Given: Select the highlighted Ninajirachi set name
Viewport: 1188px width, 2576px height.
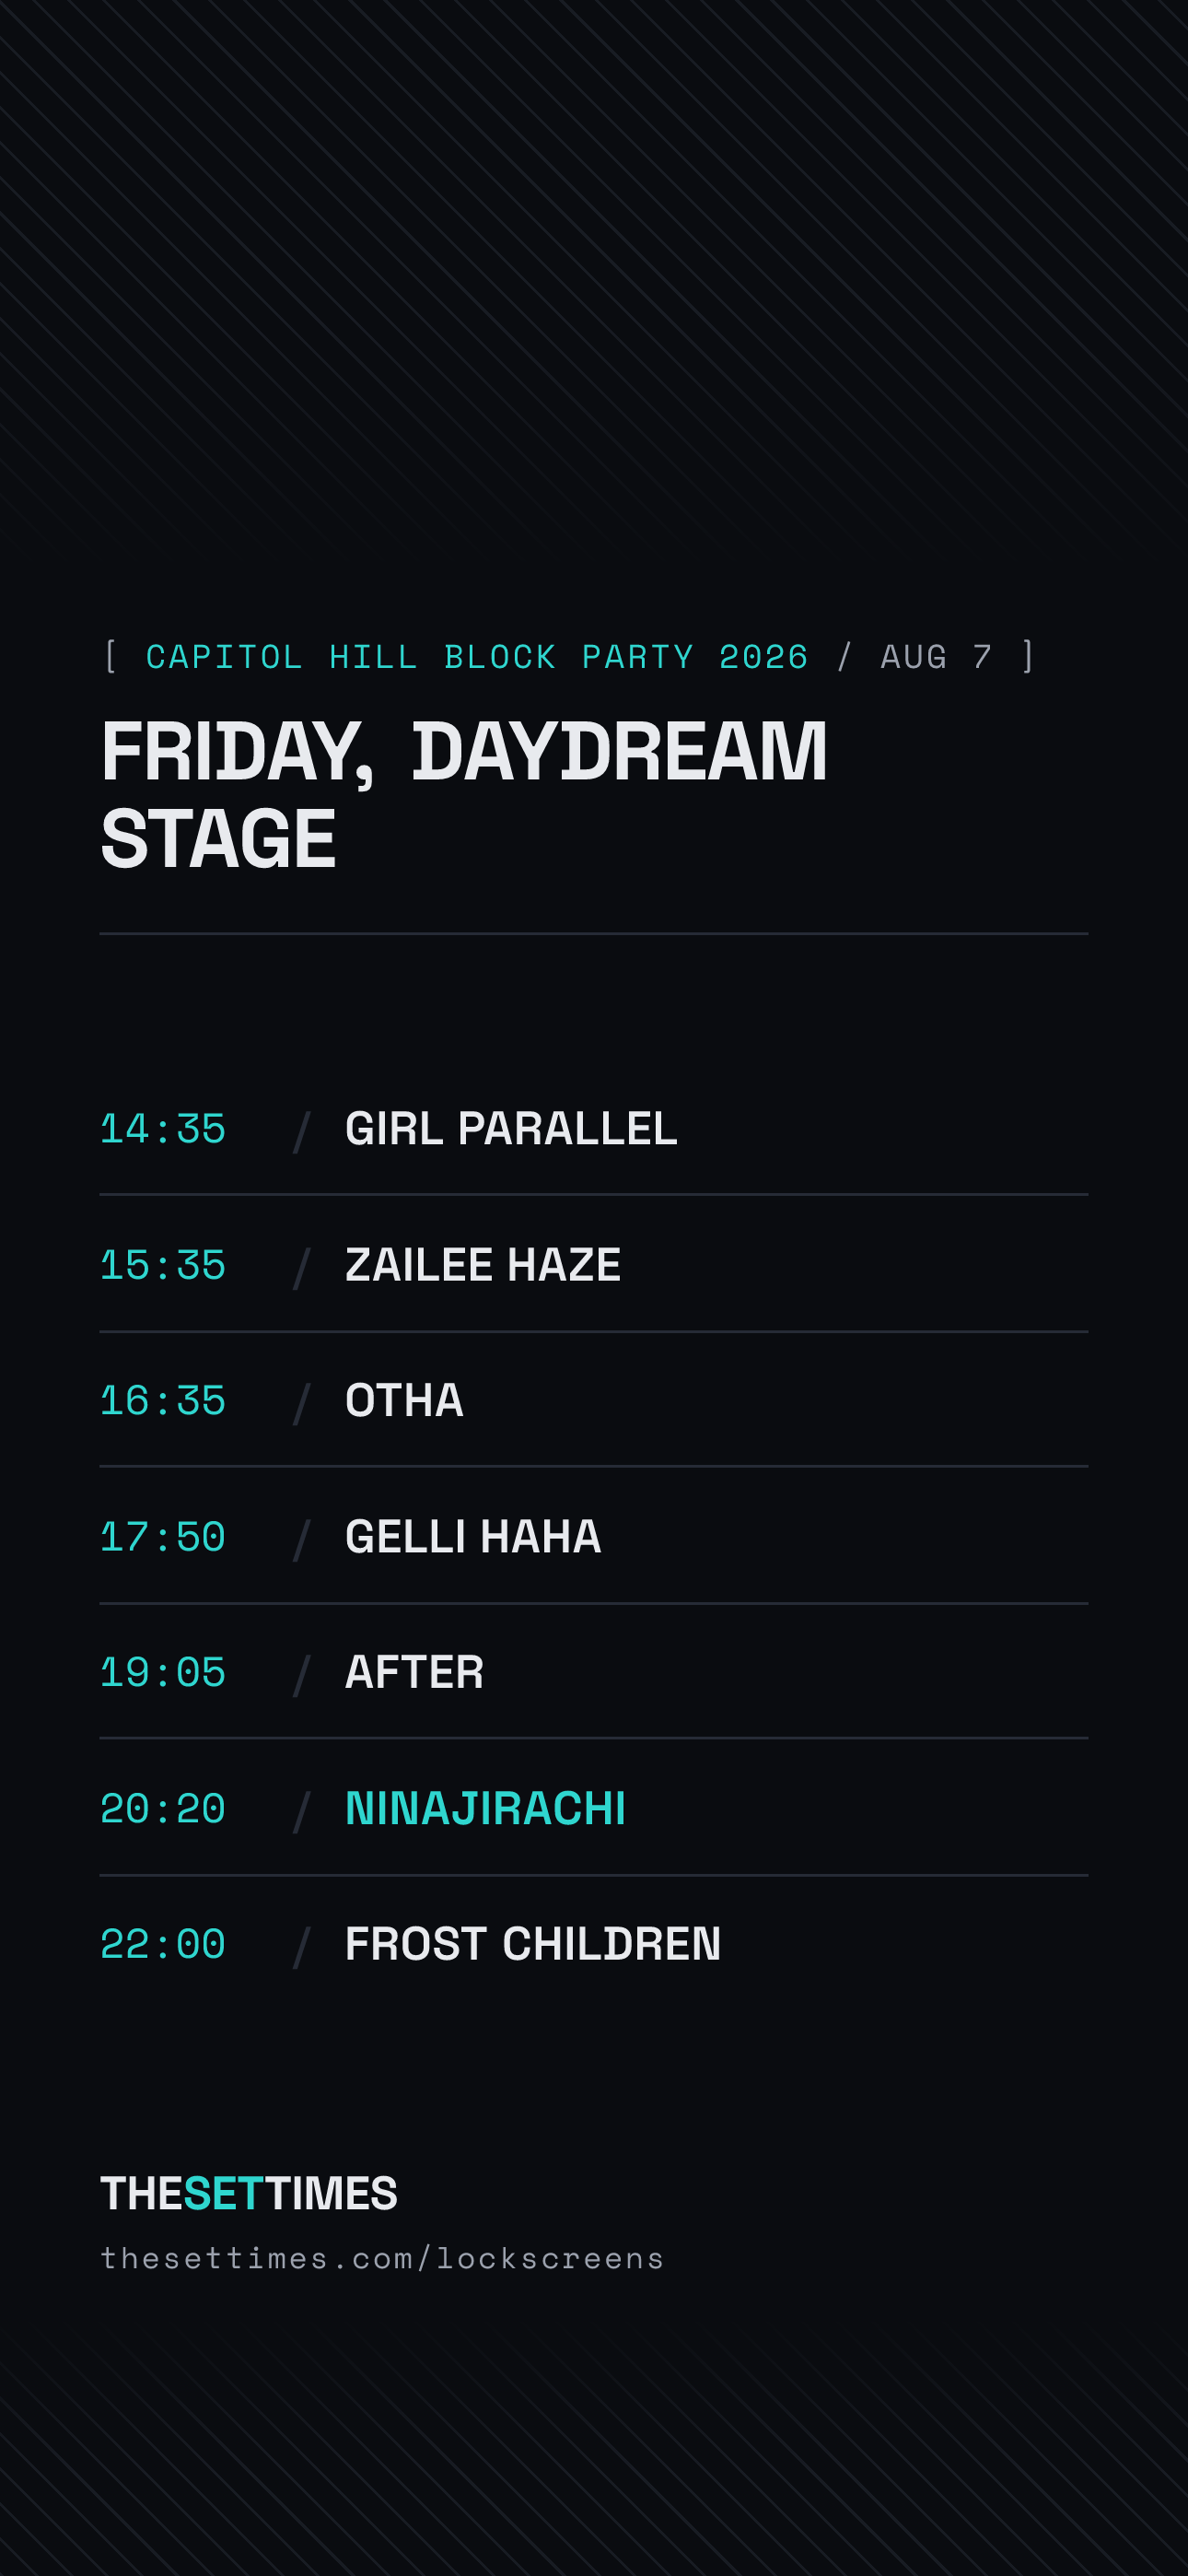Looking at the screenshot, I should click(485, 1809).
